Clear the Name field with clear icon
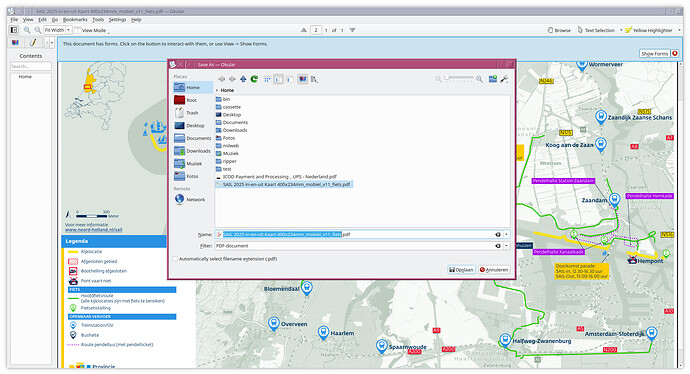 coord(498,235)
